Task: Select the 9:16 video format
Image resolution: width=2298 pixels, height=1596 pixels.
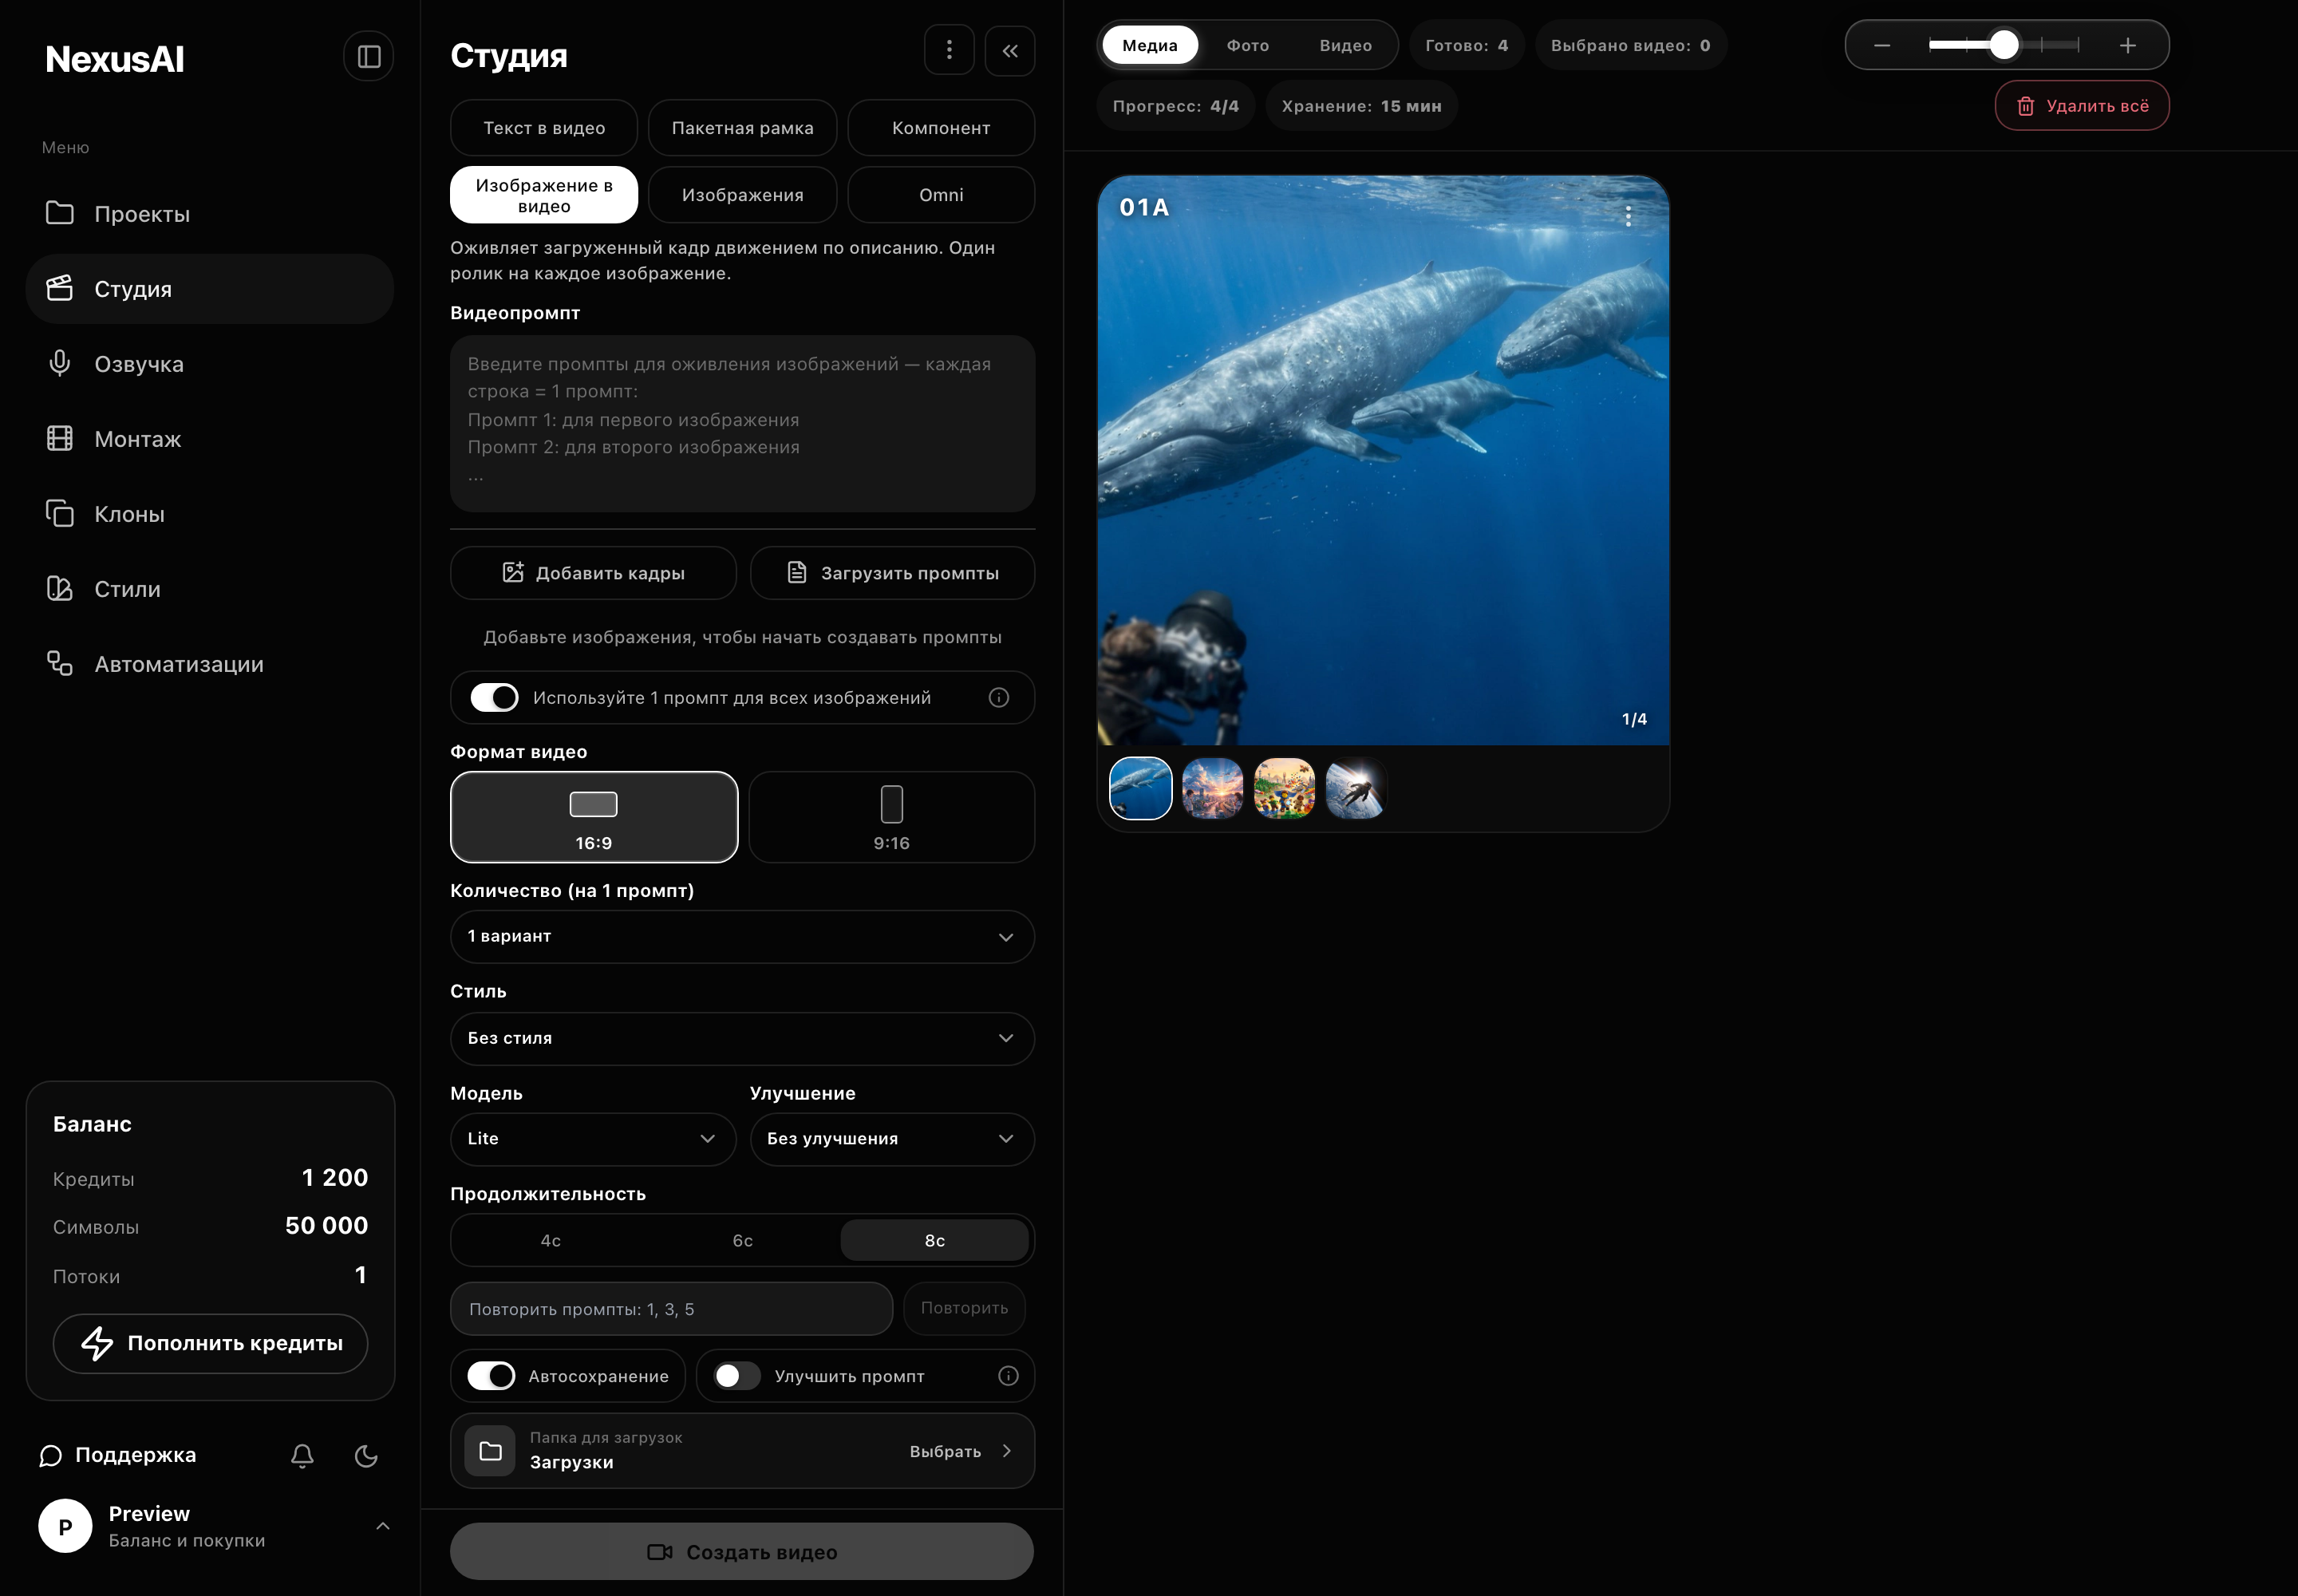Action: point(892,817)
